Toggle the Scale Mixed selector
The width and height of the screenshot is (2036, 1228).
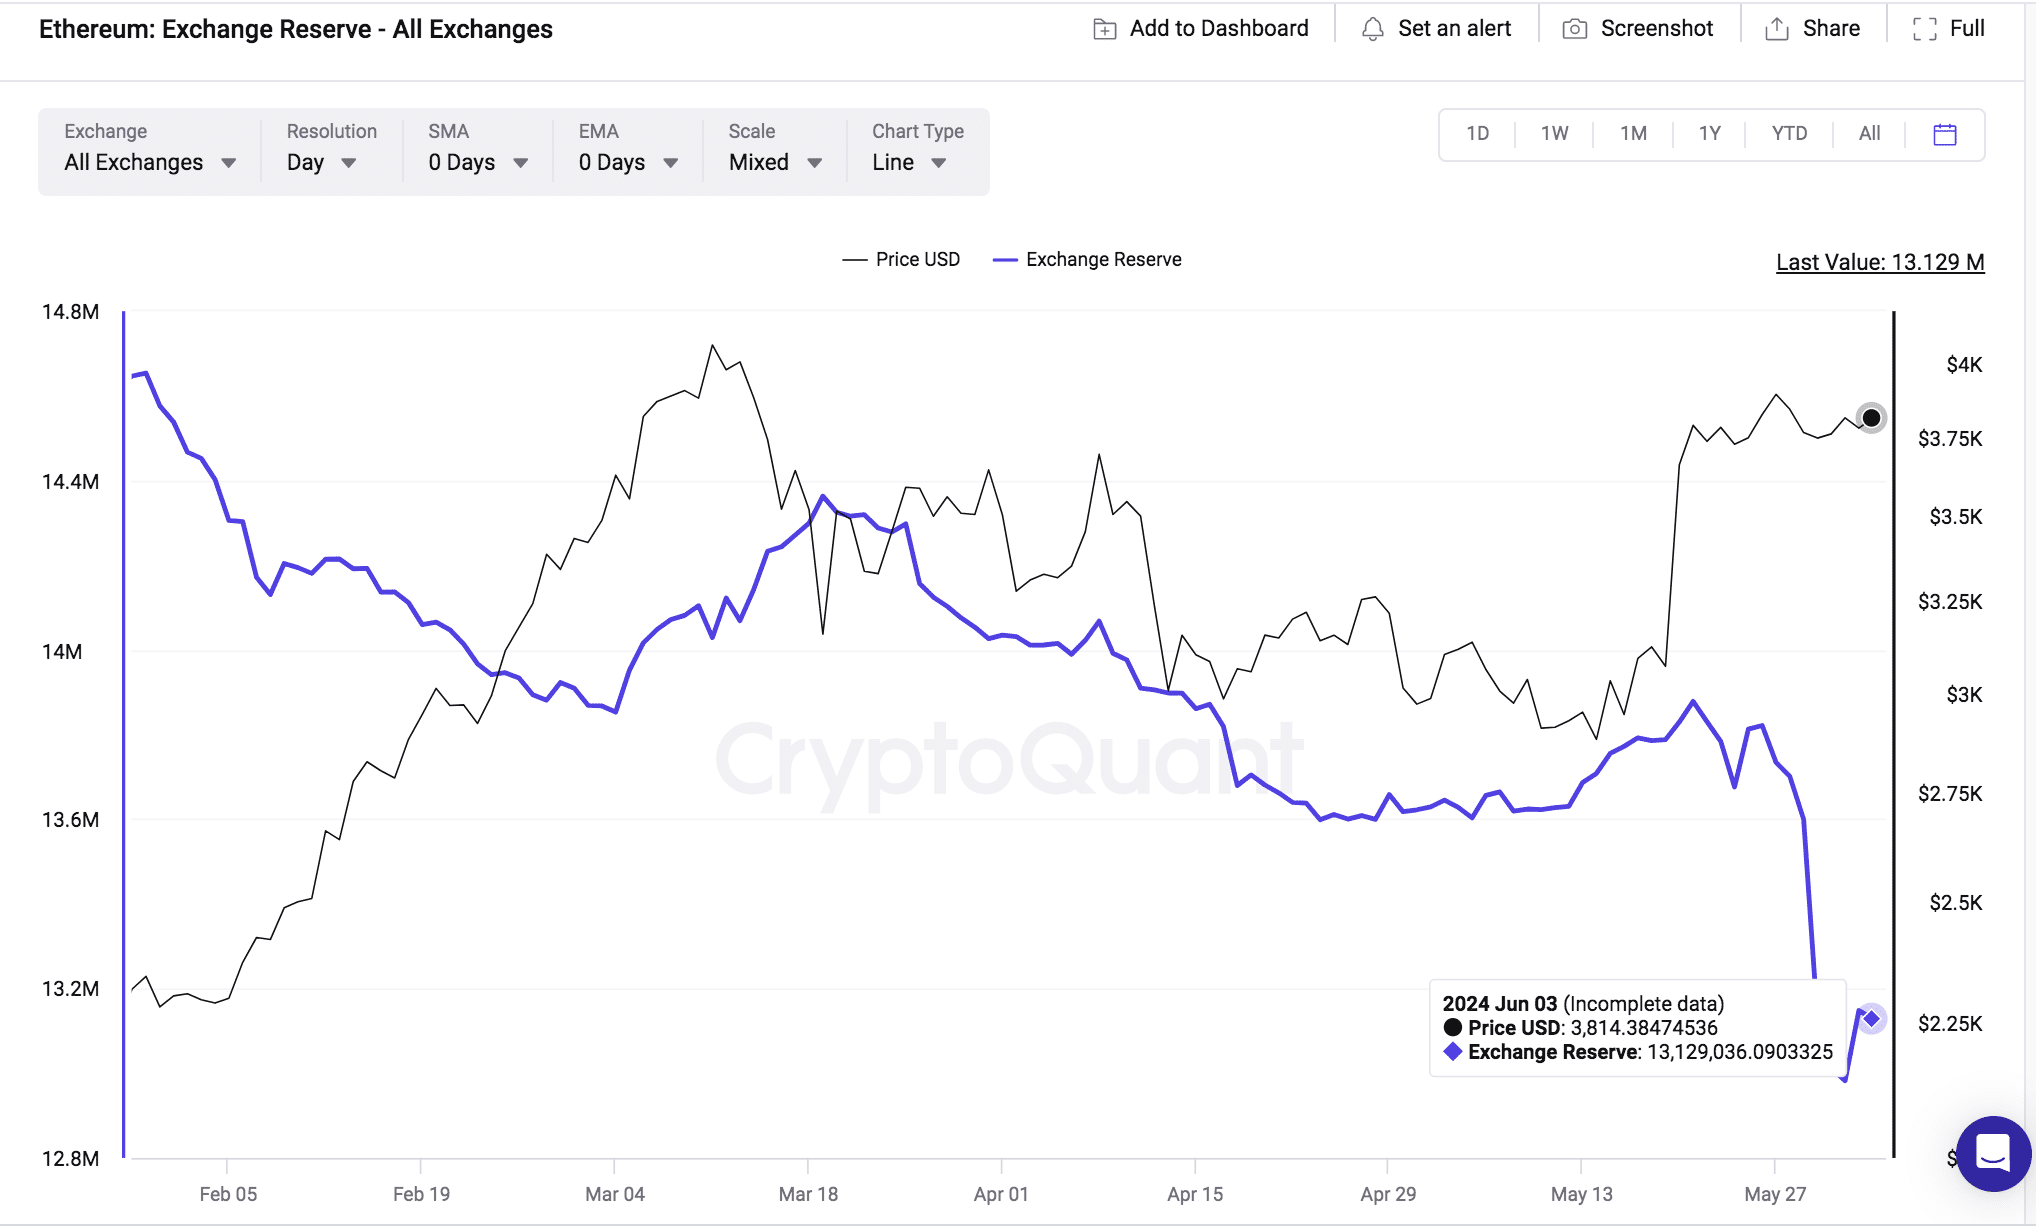click(772, 162)
